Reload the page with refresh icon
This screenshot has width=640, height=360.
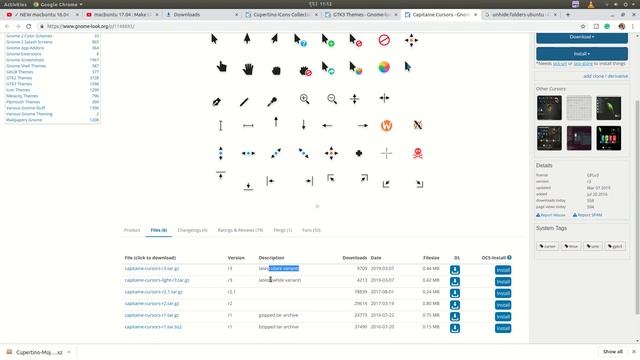[29, 26]
